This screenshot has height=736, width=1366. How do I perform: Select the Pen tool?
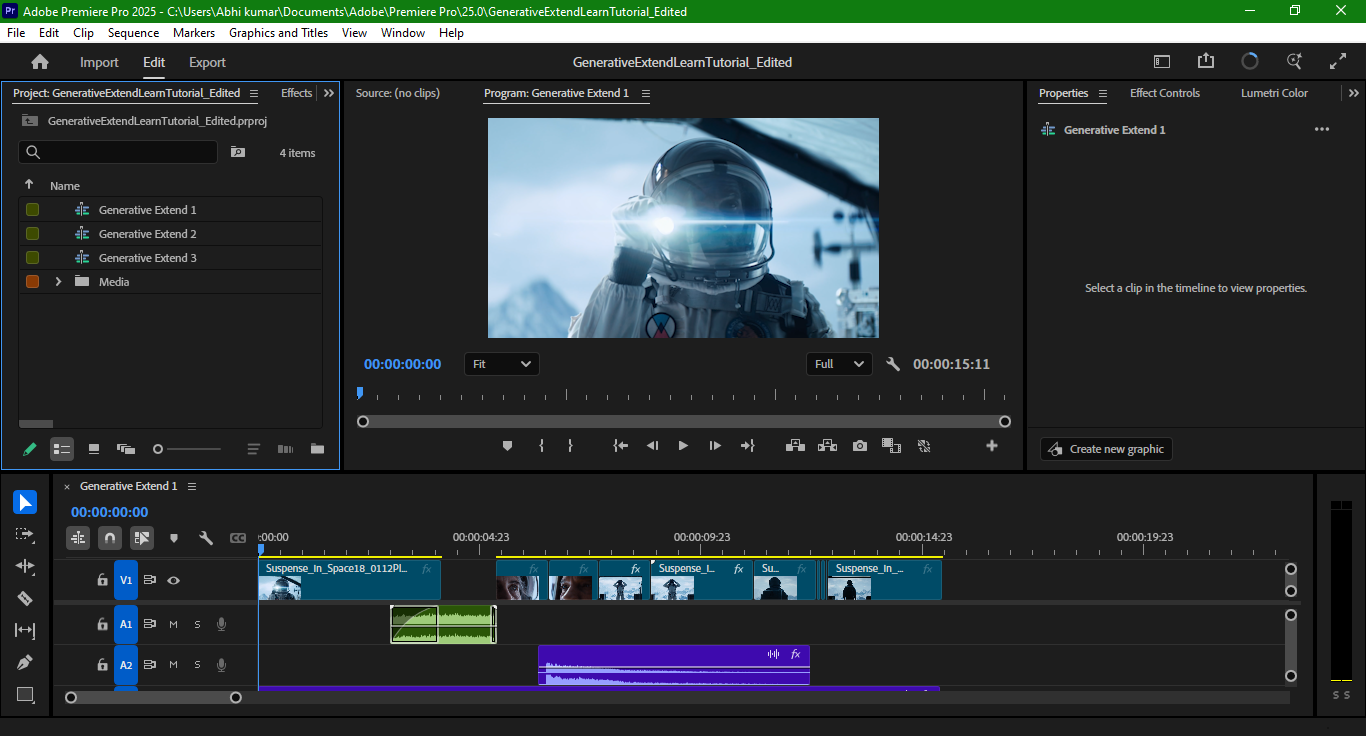(25, 662)
